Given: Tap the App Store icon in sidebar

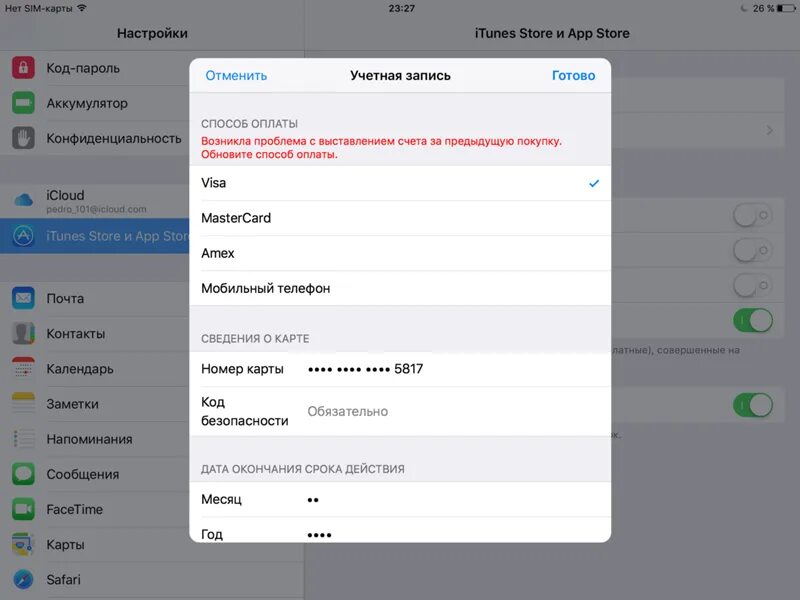Looking at the screenshot, I should (23, 236).
